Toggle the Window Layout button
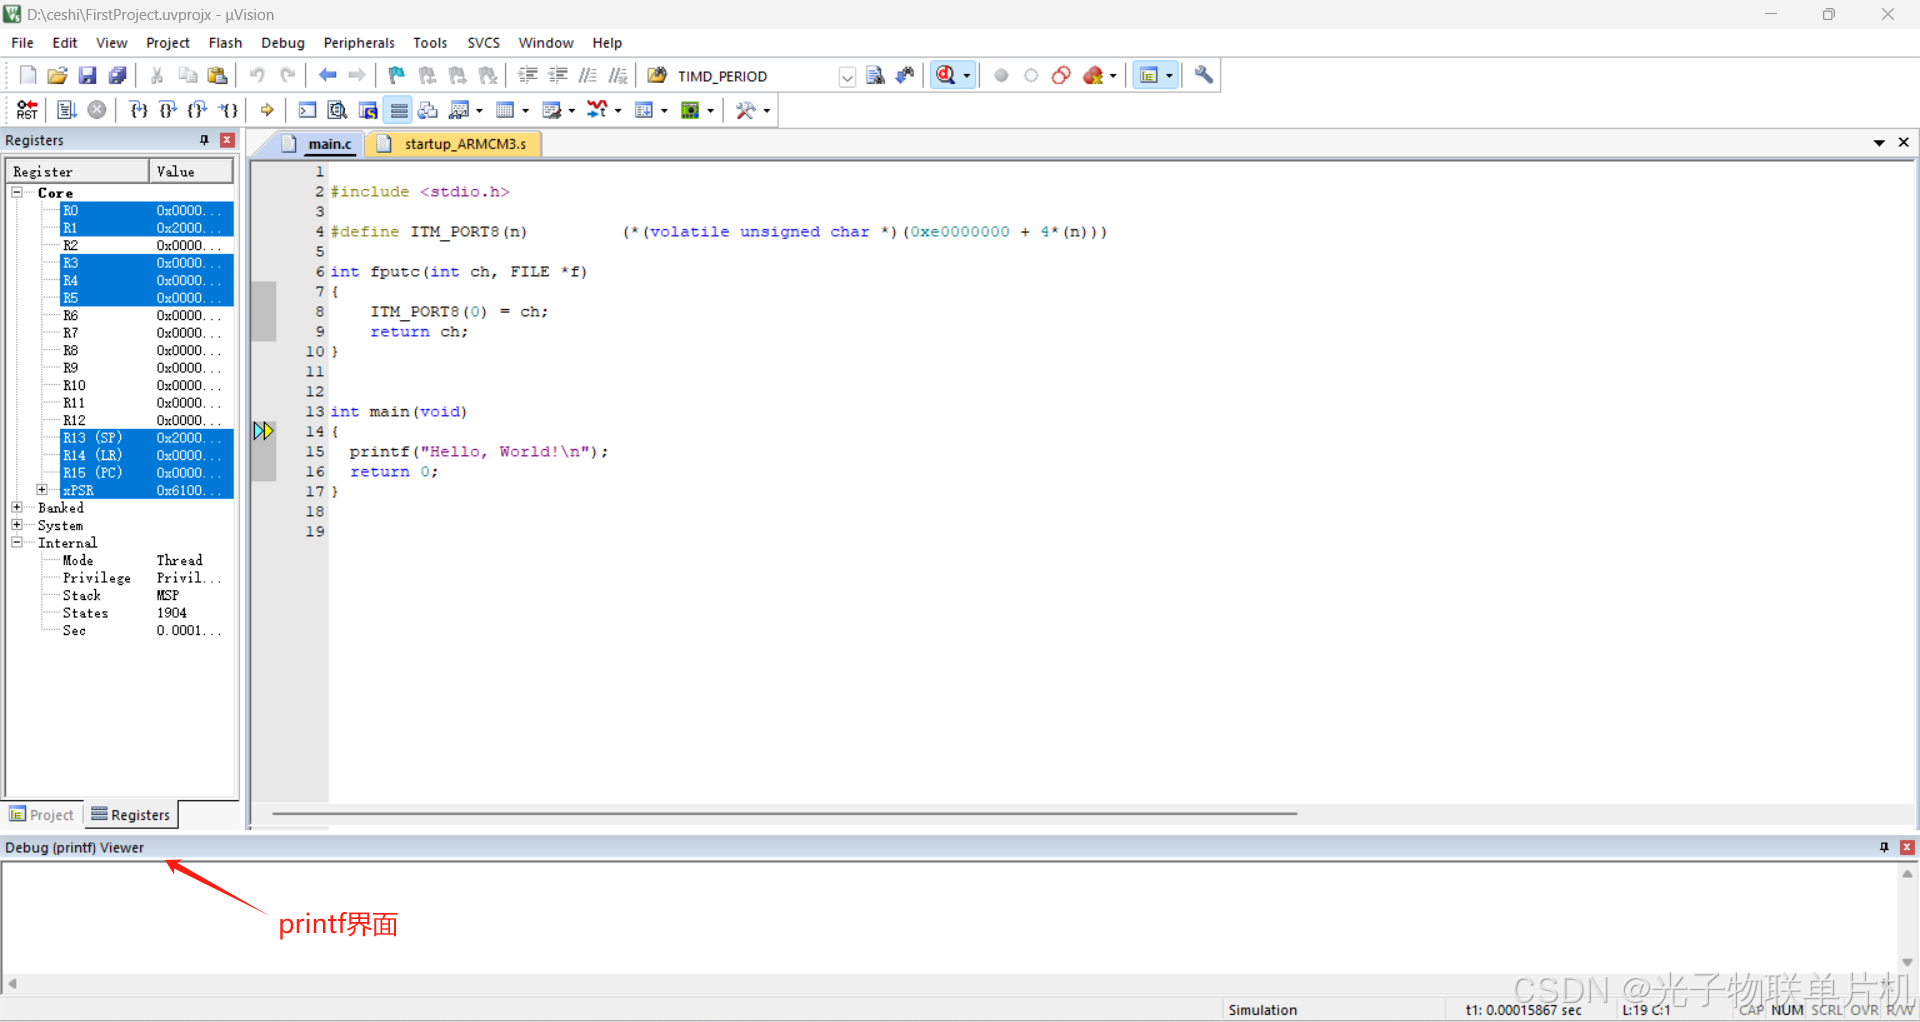1920x1022 pixels. [1149, 75]
